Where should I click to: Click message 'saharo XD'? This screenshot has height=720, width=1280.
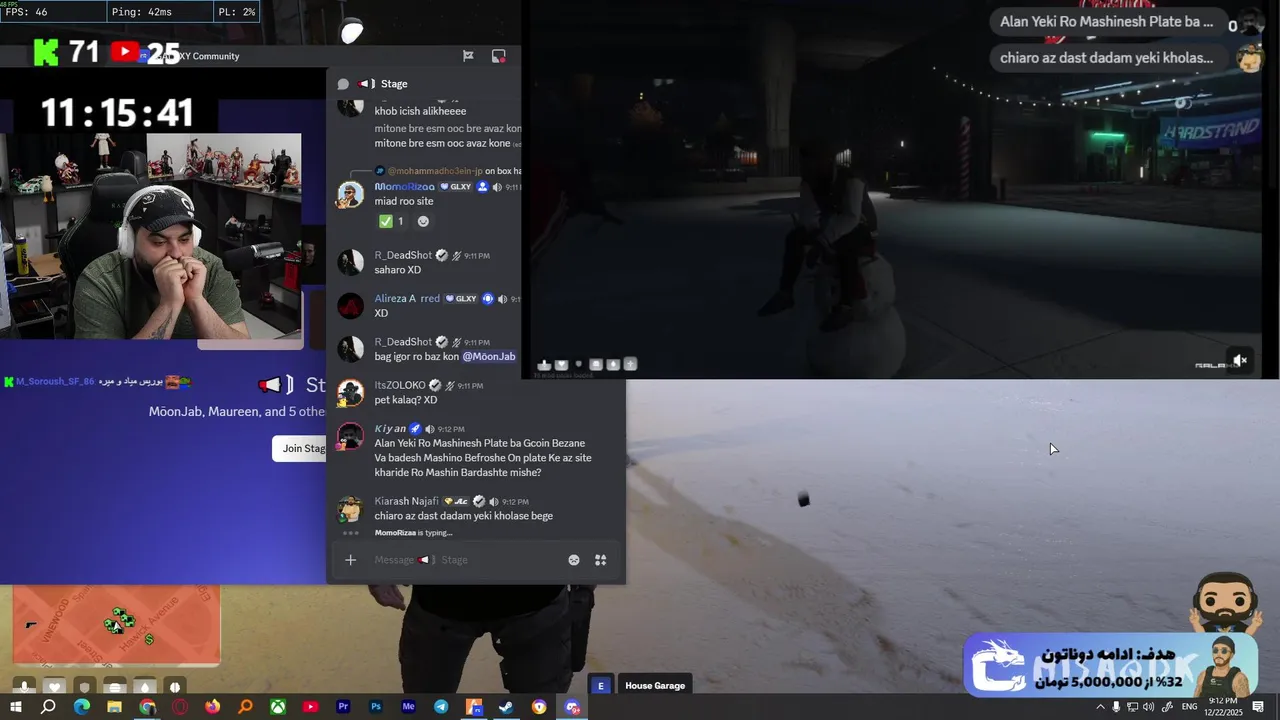[x=398, y=270]
